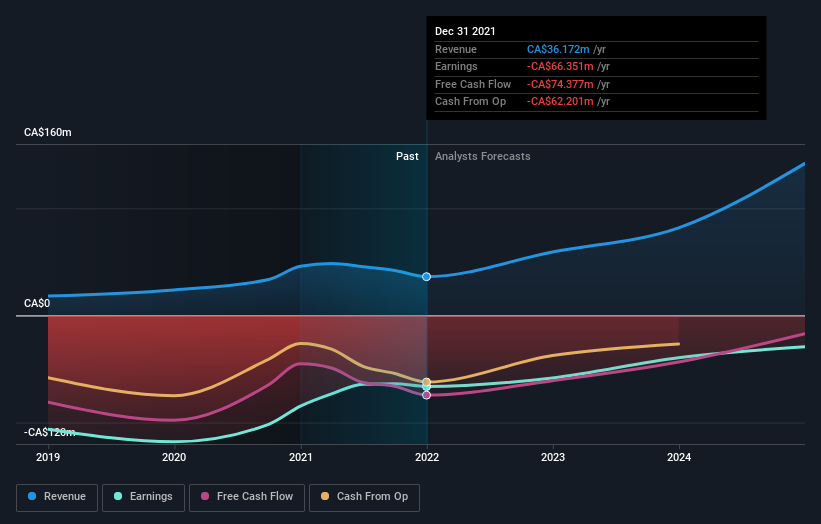
Task: Click the 2022 x-axis label
Action: [427, 458]
